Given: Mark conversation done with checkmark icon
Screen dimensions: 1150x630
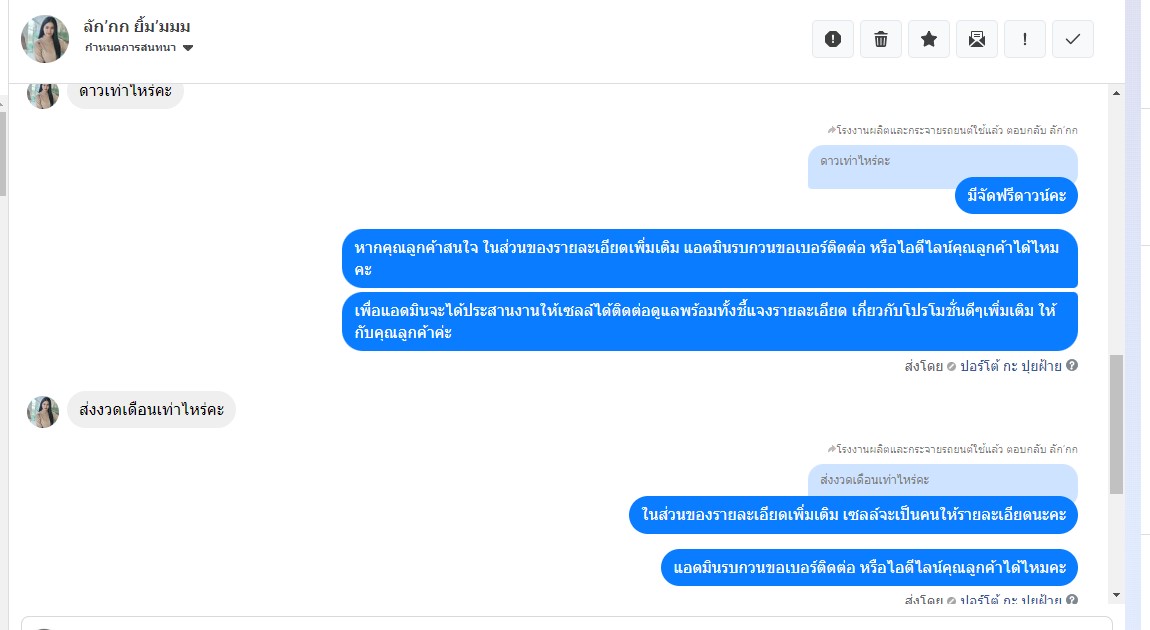Looking at the screenshot, I should tap(1073, 39).
